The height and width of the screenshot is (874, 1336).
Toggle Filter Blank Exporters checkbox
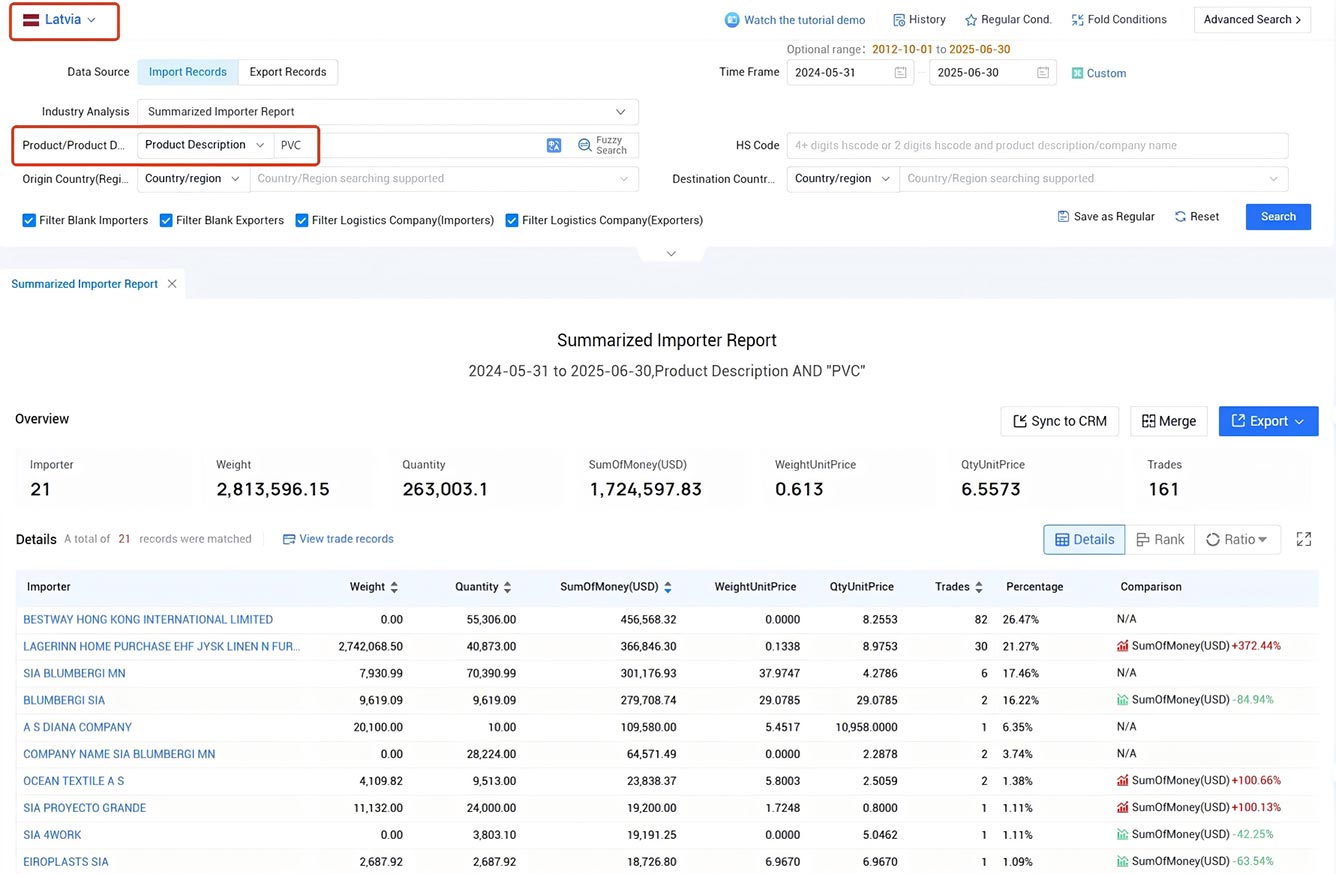[x=166, y=220]
